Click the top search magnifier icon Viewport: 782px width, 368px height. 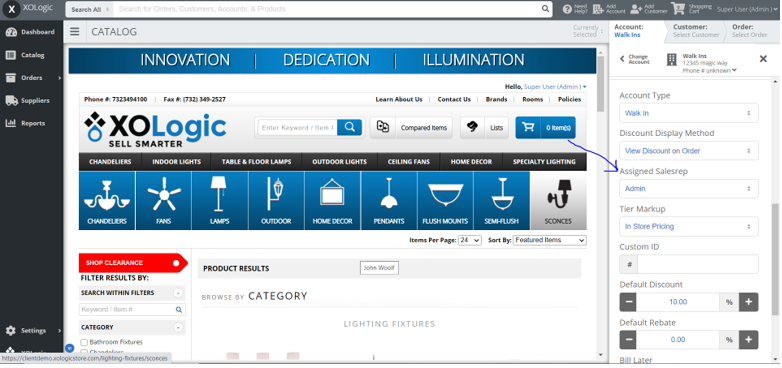(546, 9)
